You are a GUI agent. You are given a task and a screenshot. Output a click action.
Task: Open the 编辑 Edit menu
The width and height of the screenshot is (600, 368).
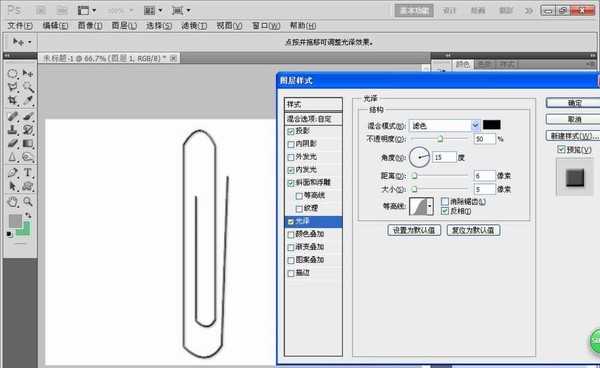pyautogui.click(x=55, y=26)
